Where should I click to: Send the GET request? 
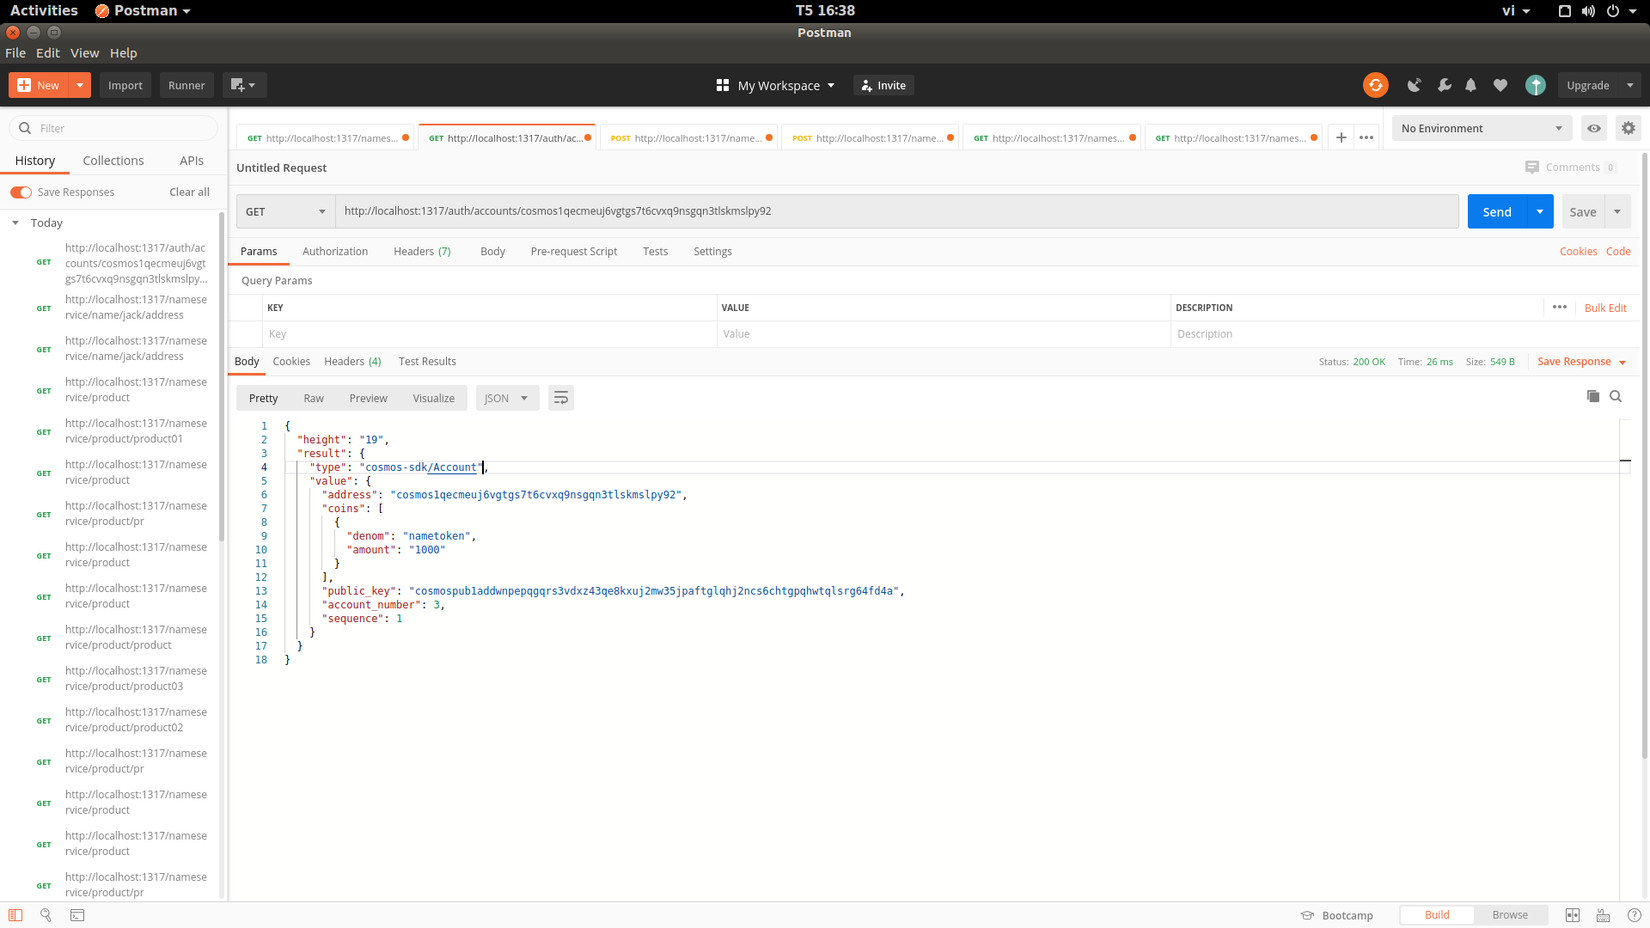(1497, 211)
